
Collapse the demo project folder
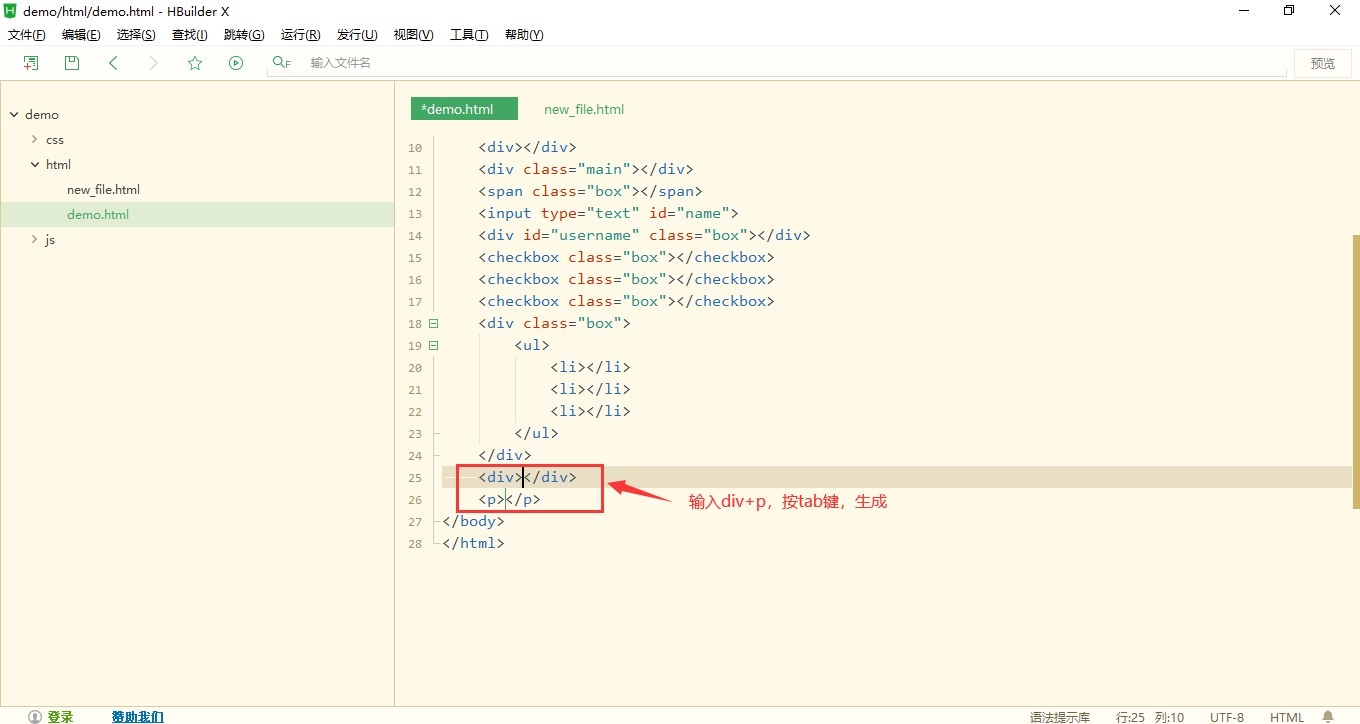click(x=14, y=115)
